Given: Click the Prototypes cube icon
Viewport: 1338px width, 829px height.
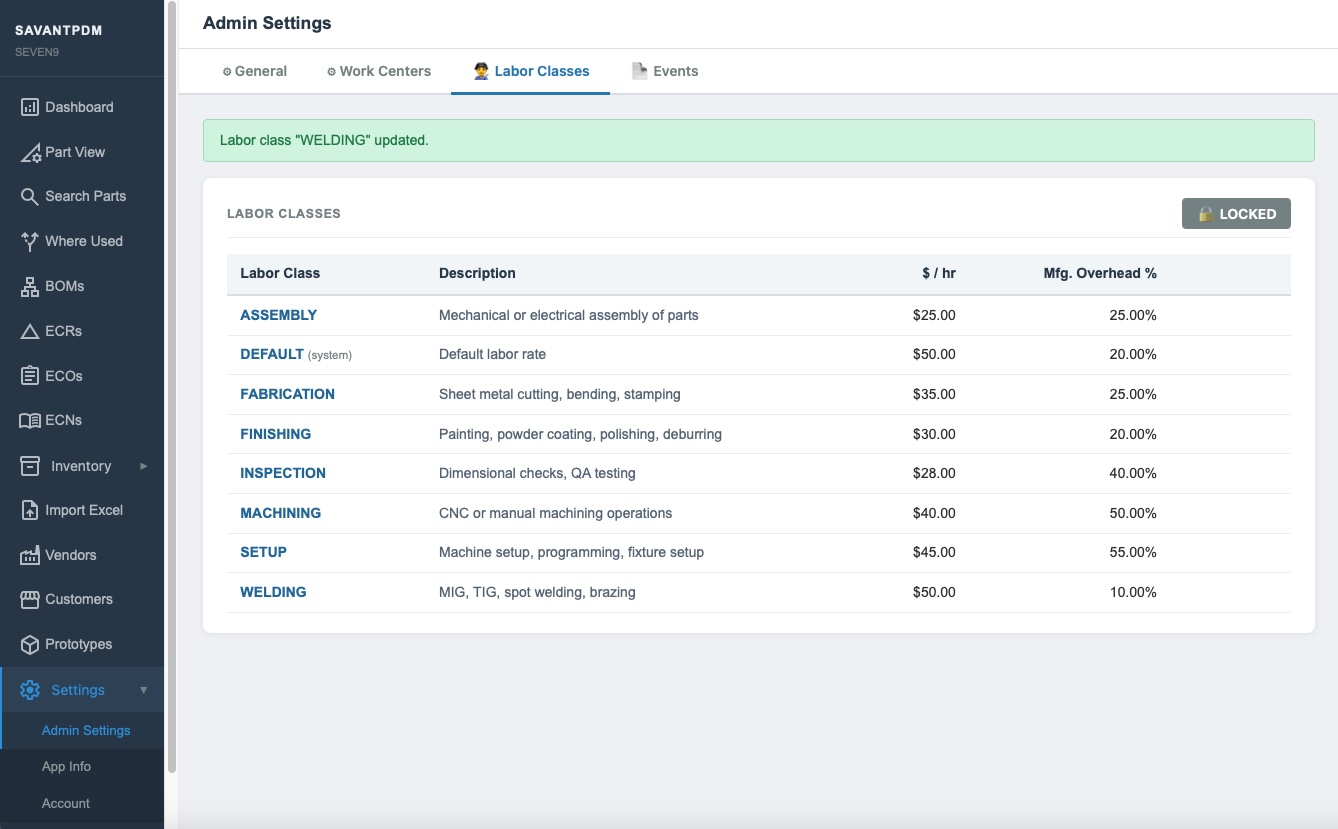Looking at the screenshot, I should 30,645.
